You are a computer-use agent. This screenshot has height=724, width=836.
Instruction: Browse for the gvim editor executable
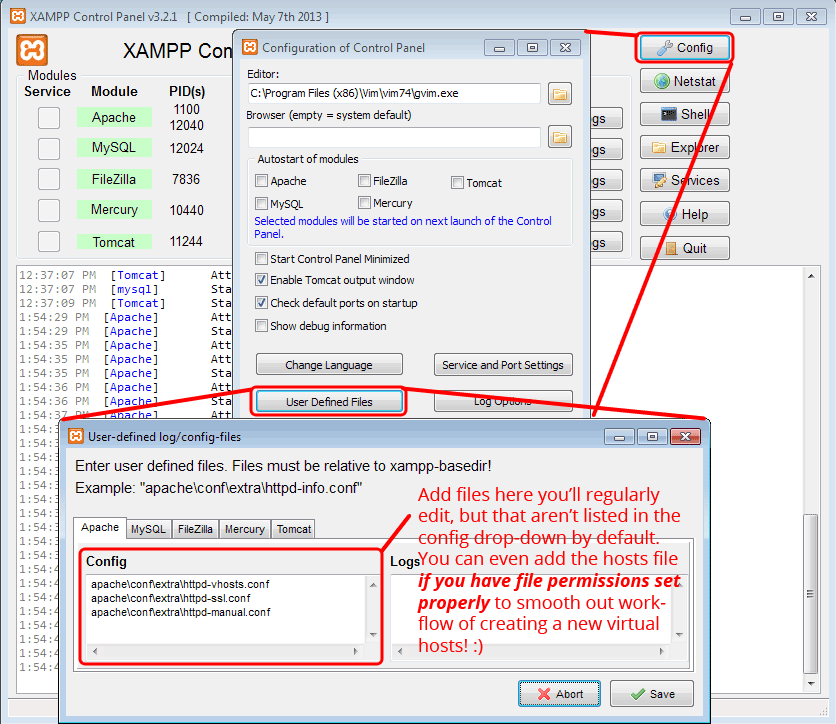click(x=559, y=93)
